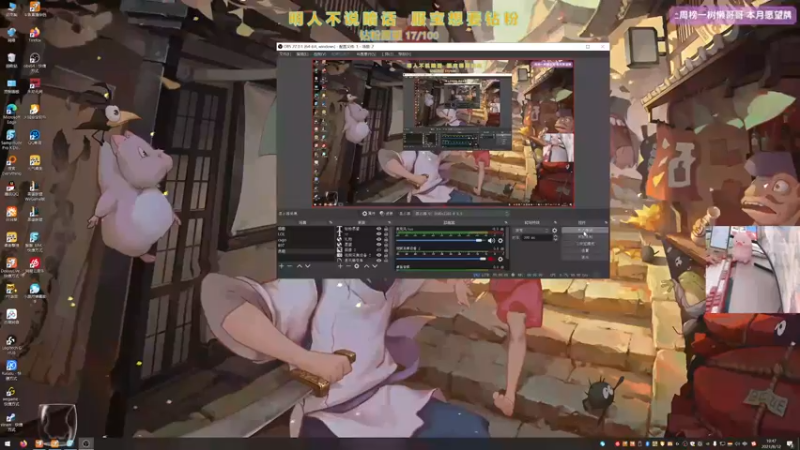Image resolution: width=800 pixels, height=450 pixels.
Task: Open the display selection dropdown above the panels
Action: tap(462, 213)
